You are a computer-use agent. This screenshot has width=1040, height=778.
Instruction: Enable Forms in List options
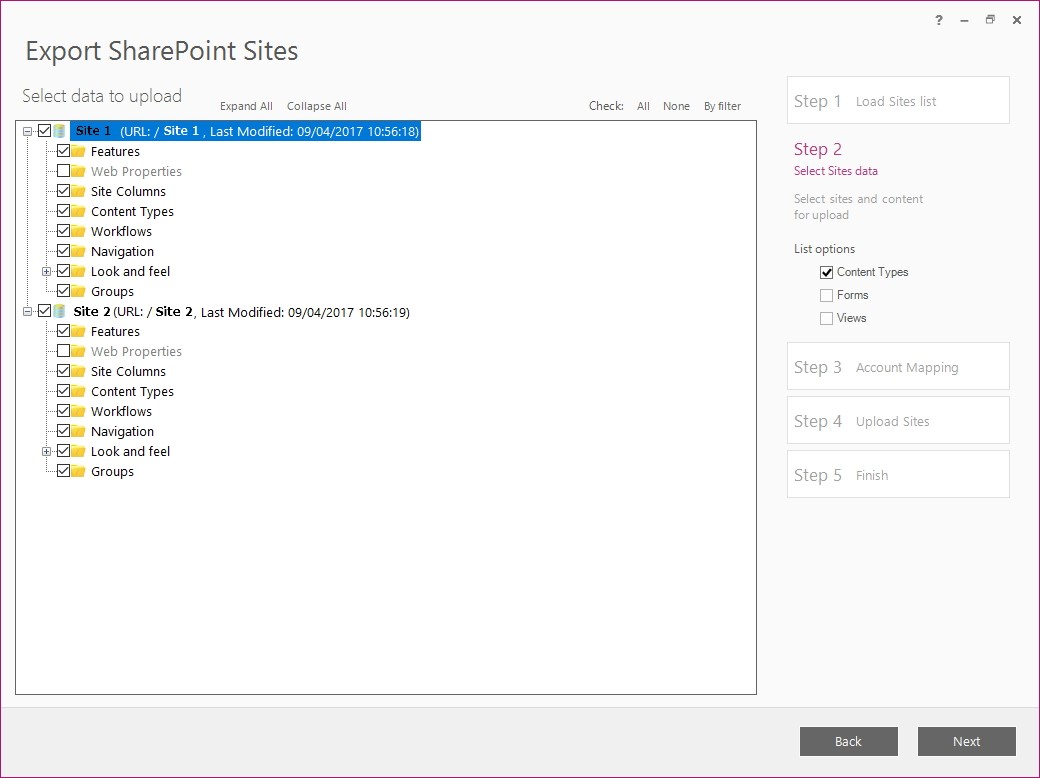click(826, 295)
